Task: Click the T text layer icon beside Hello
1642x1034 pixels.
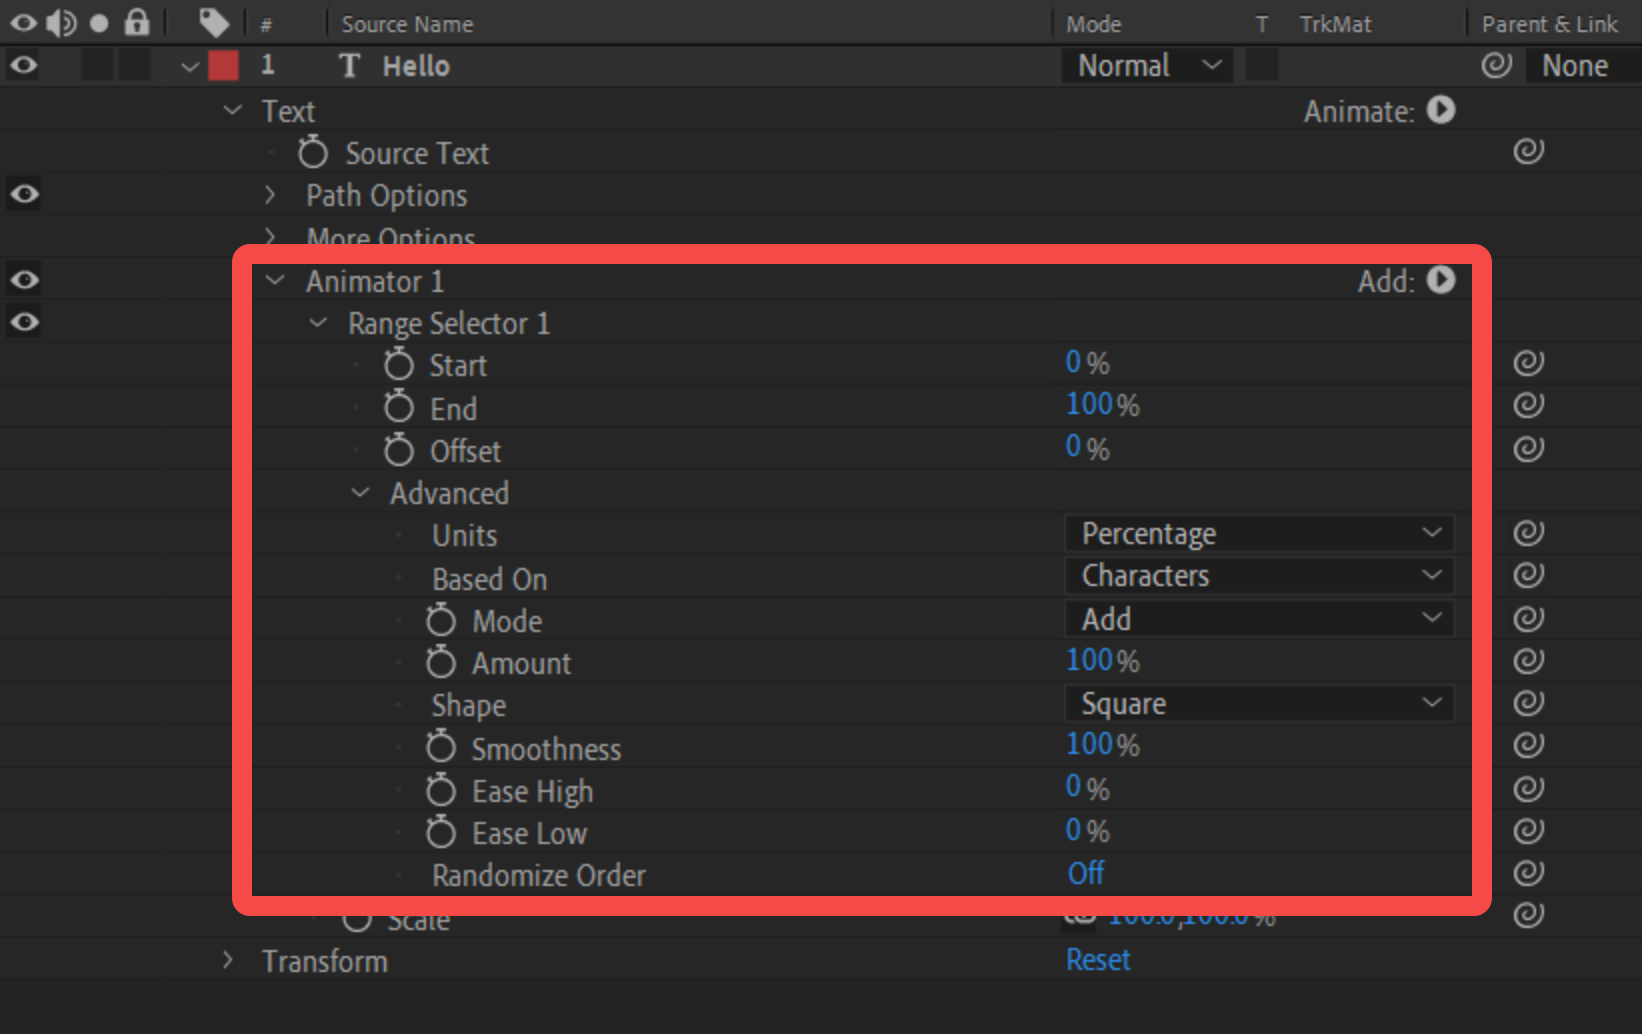Action: pyautogui.click(x=348, y=65)
